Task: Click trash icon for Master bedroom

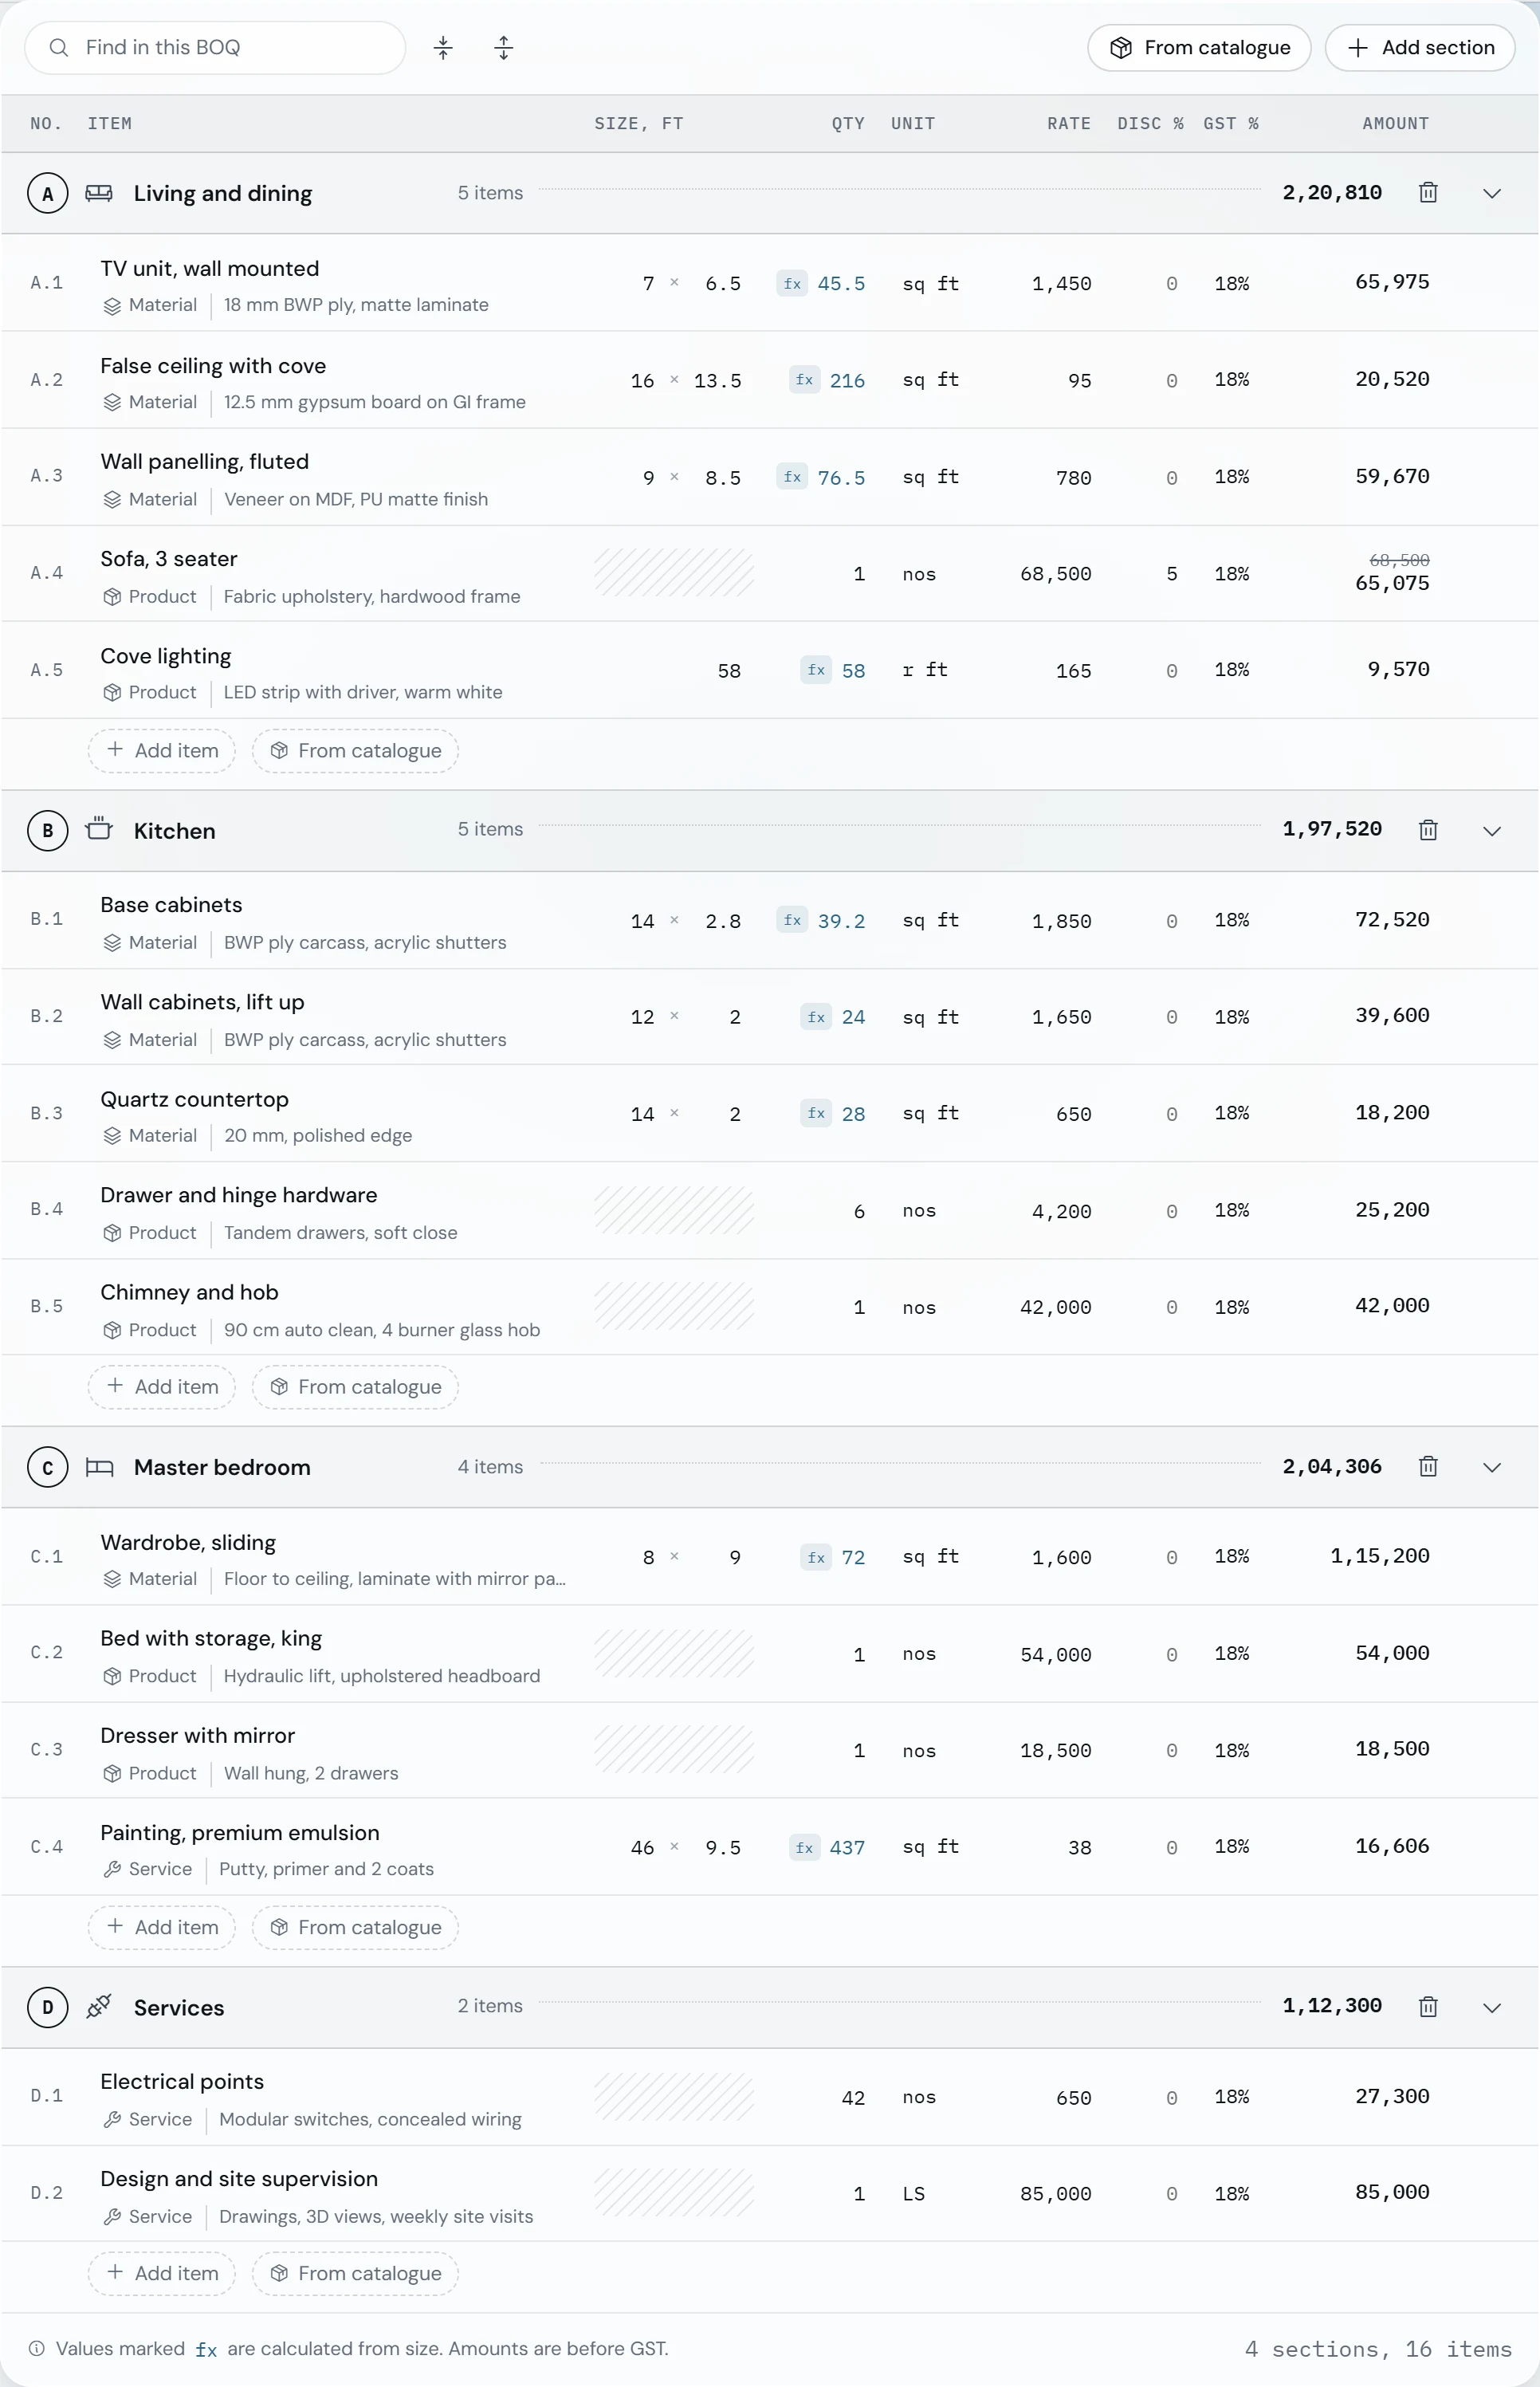Action: click(1428, 1467)
